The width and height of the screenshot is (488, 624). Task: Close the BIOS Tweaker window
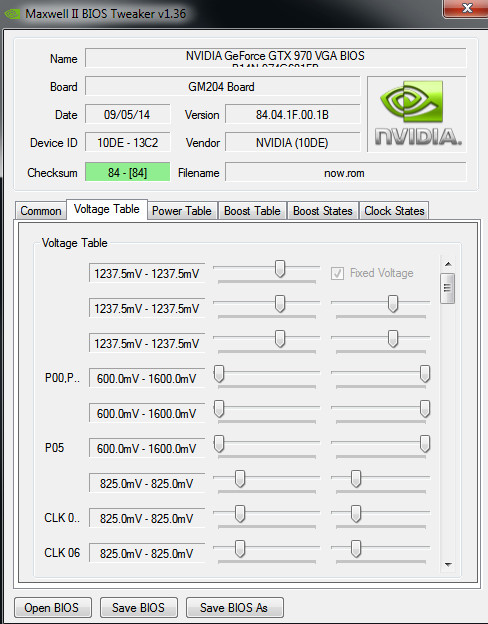coord(466,8)
